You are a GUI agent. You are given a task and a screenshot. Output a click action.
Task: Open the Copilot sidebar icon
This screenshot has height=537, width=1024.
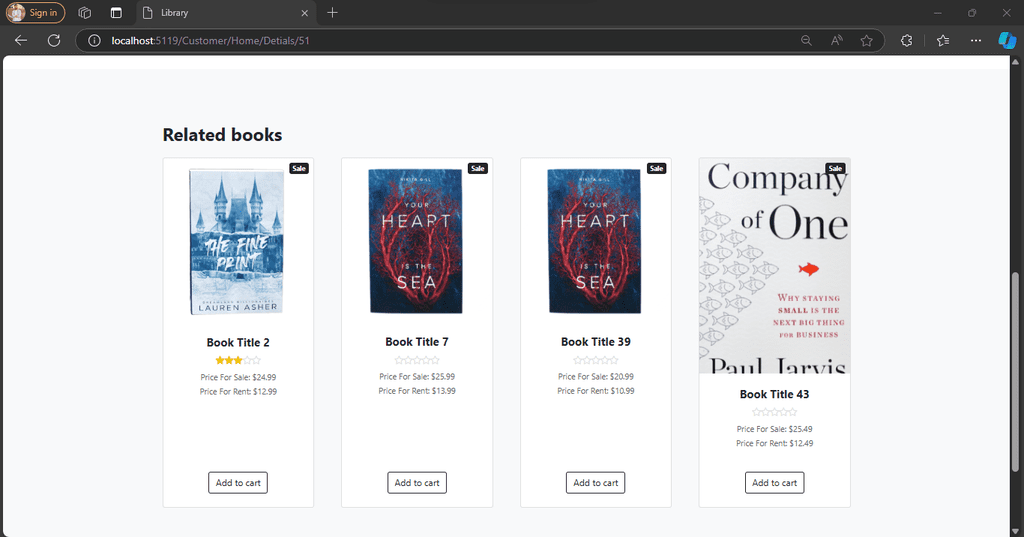coord(1008,41)
